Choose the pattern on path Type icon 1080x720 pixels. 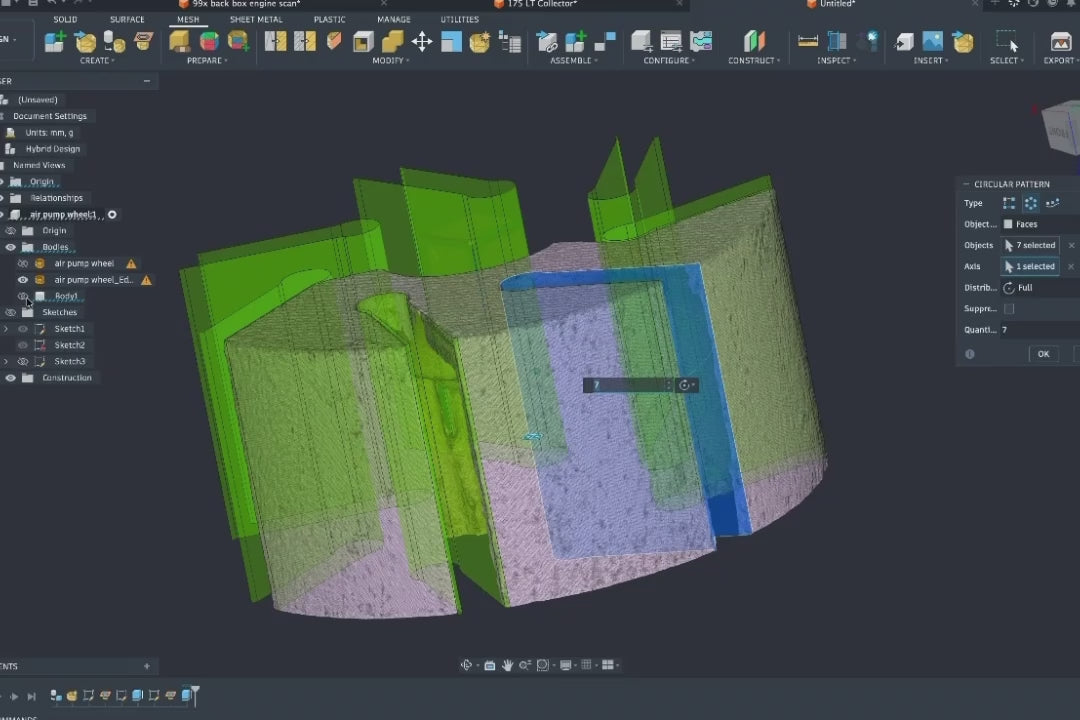(x=1052, y=203)
